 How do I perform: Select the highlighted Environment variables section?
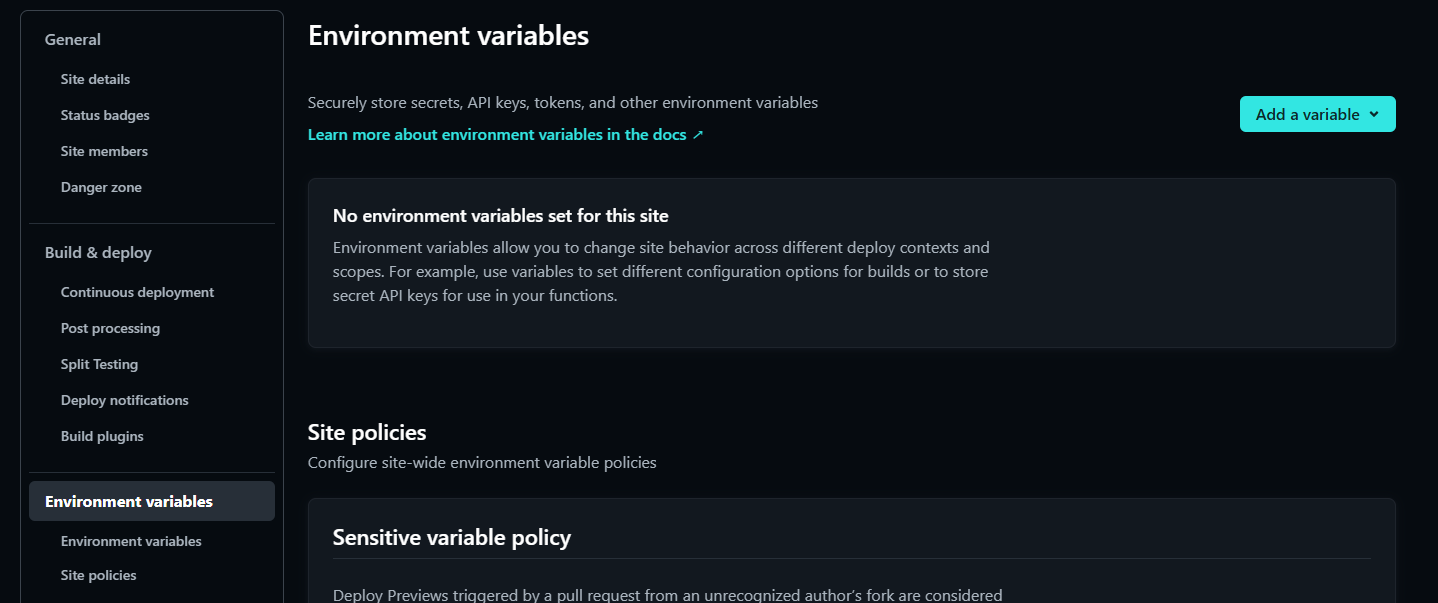152,501
